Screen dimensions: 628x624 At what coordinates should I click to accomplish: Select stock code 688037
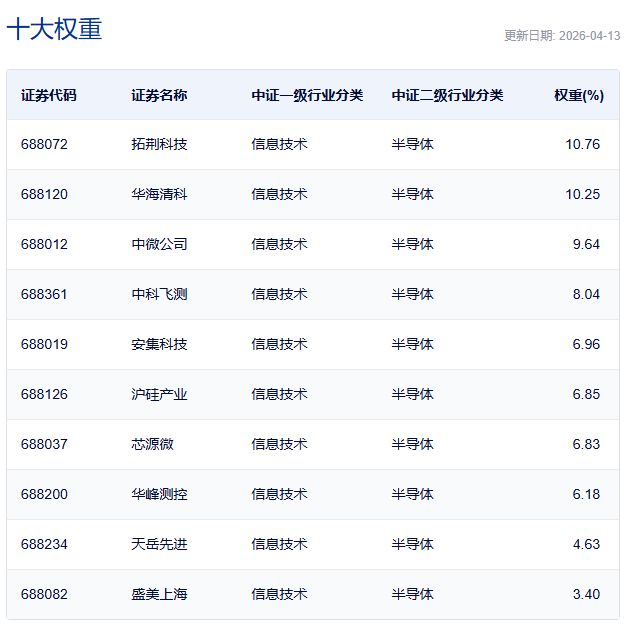[x=44, y=444]
